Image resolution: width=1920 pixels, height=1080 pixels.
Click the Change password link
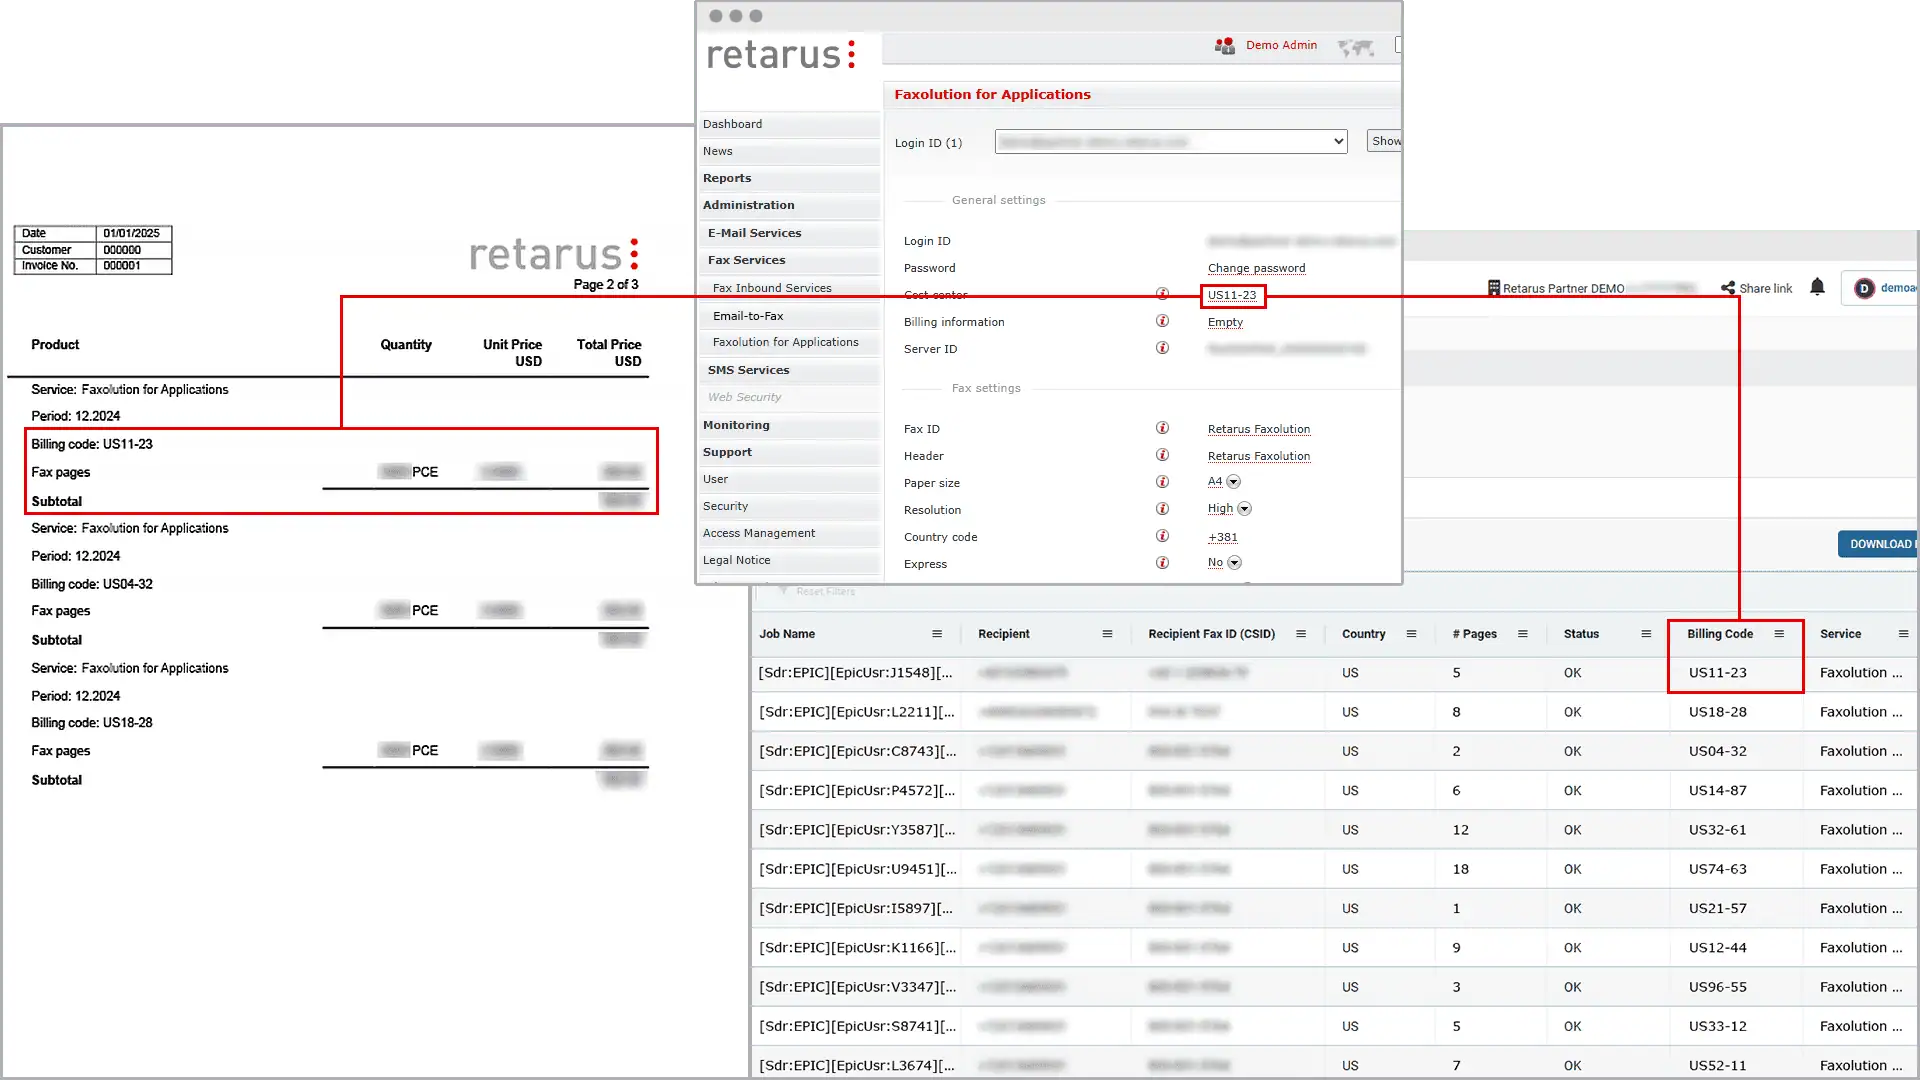1256,268
